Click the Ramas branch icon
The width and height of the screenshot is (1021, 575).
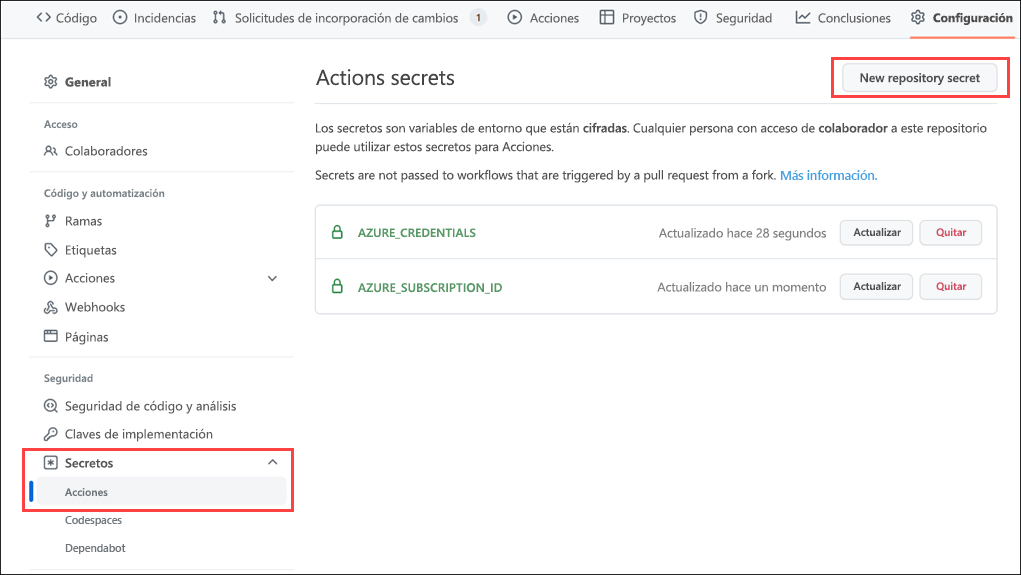pyautogui.click(x=50, y=221)
